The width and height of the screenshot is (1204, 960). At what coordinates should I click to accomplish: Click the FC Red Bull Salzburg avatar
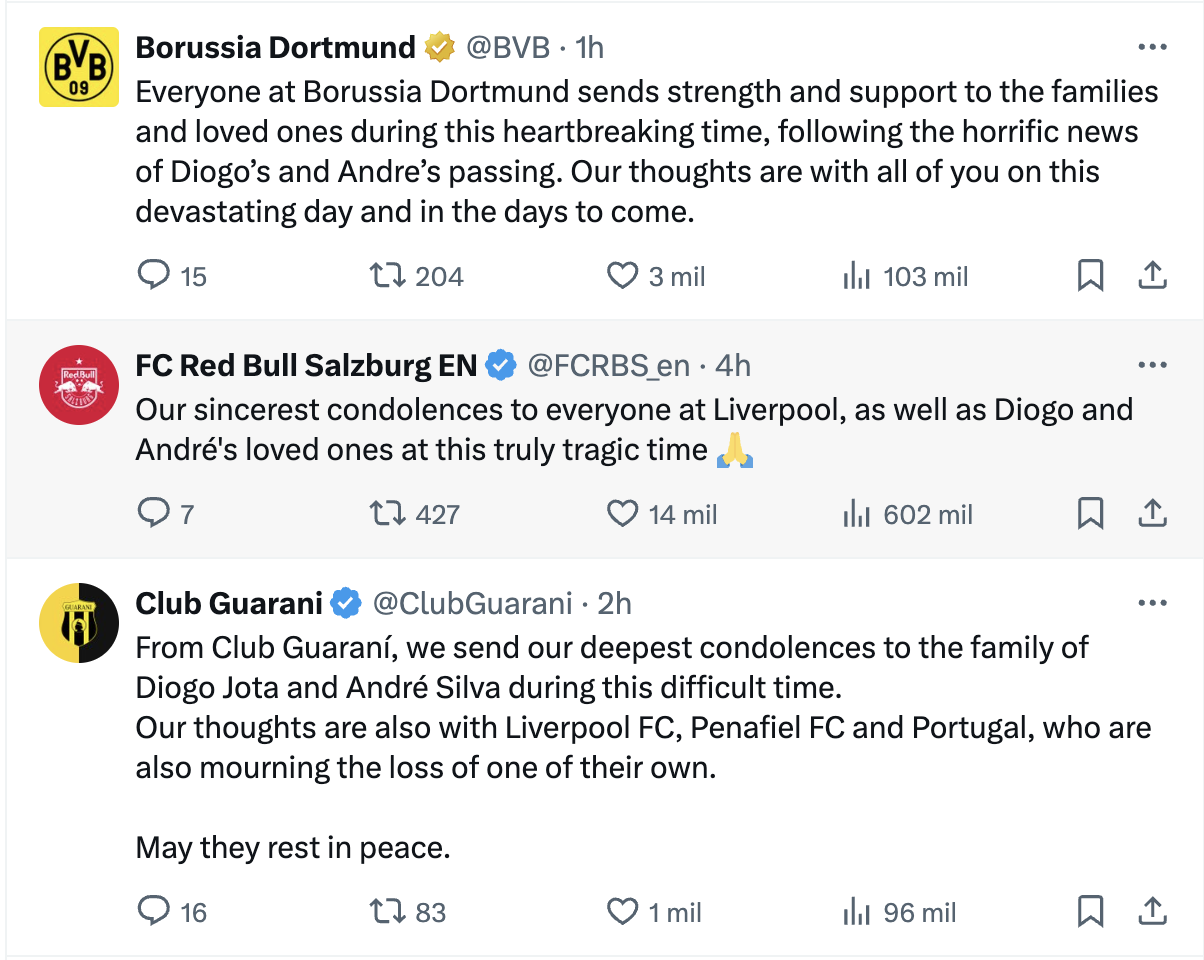pos(78,385)
